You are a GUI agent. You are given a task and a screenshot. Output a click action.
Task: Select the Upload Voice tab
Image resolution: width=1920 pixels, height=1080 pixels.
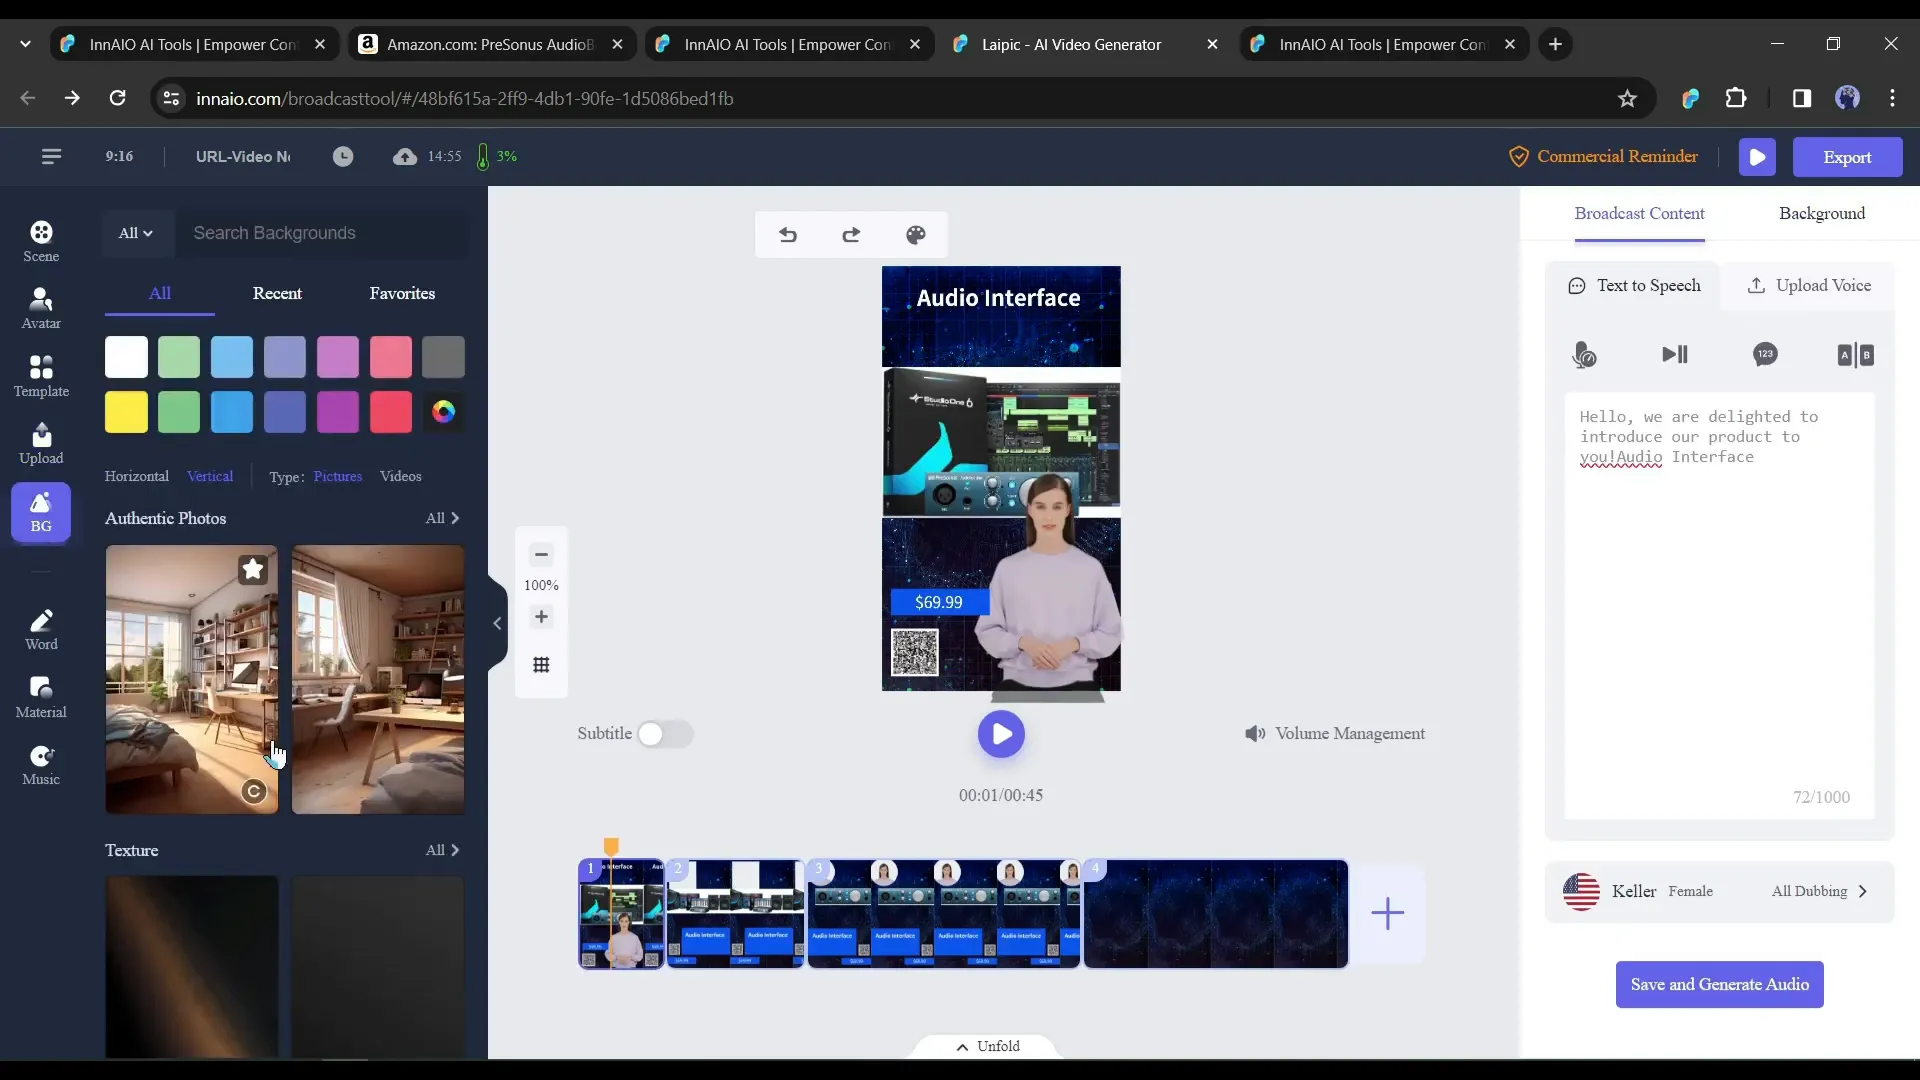[1808, 285]
